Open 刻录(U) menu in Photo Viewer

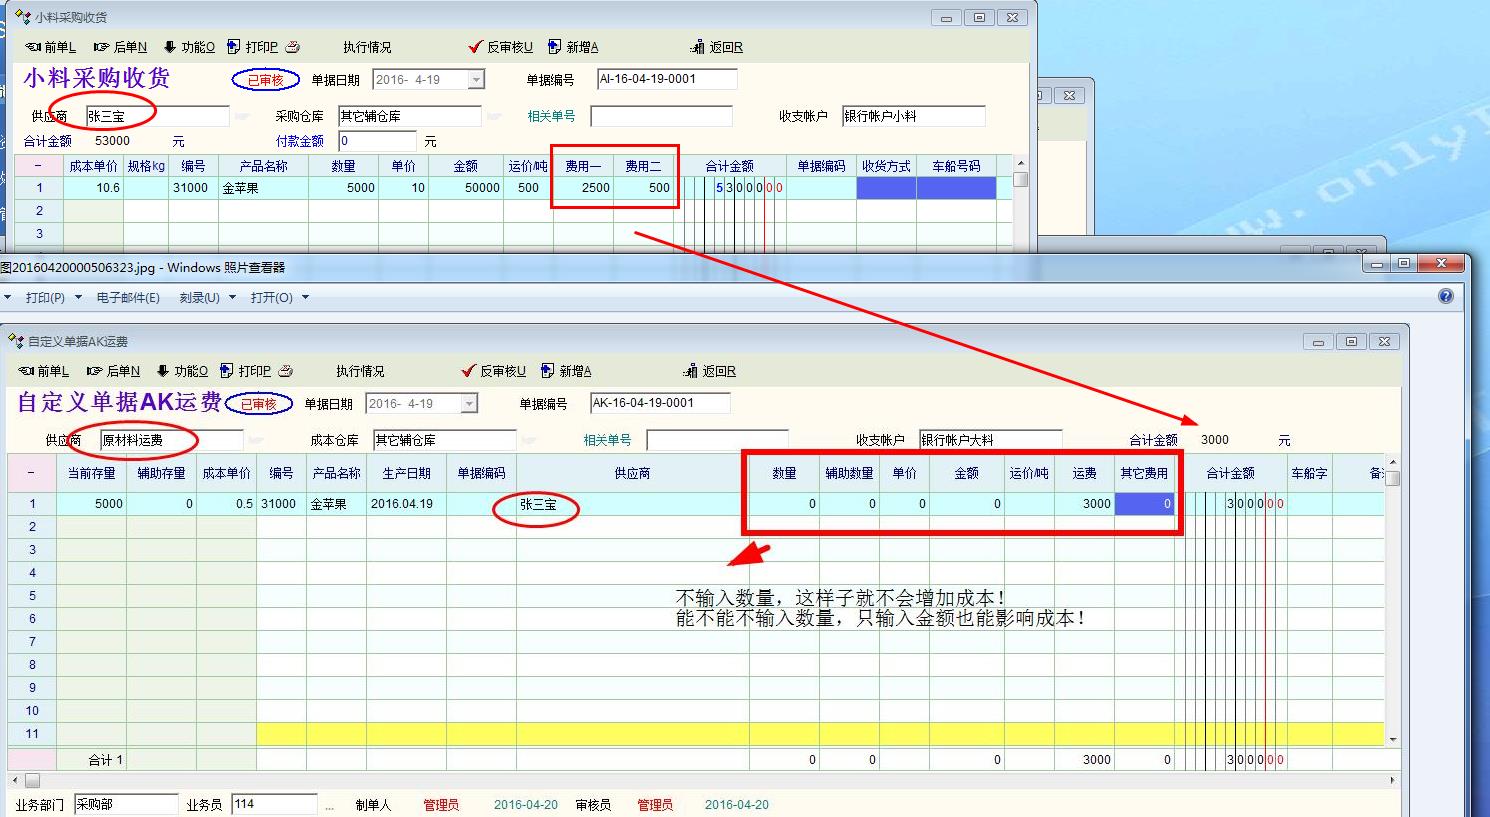pos(207,297)
